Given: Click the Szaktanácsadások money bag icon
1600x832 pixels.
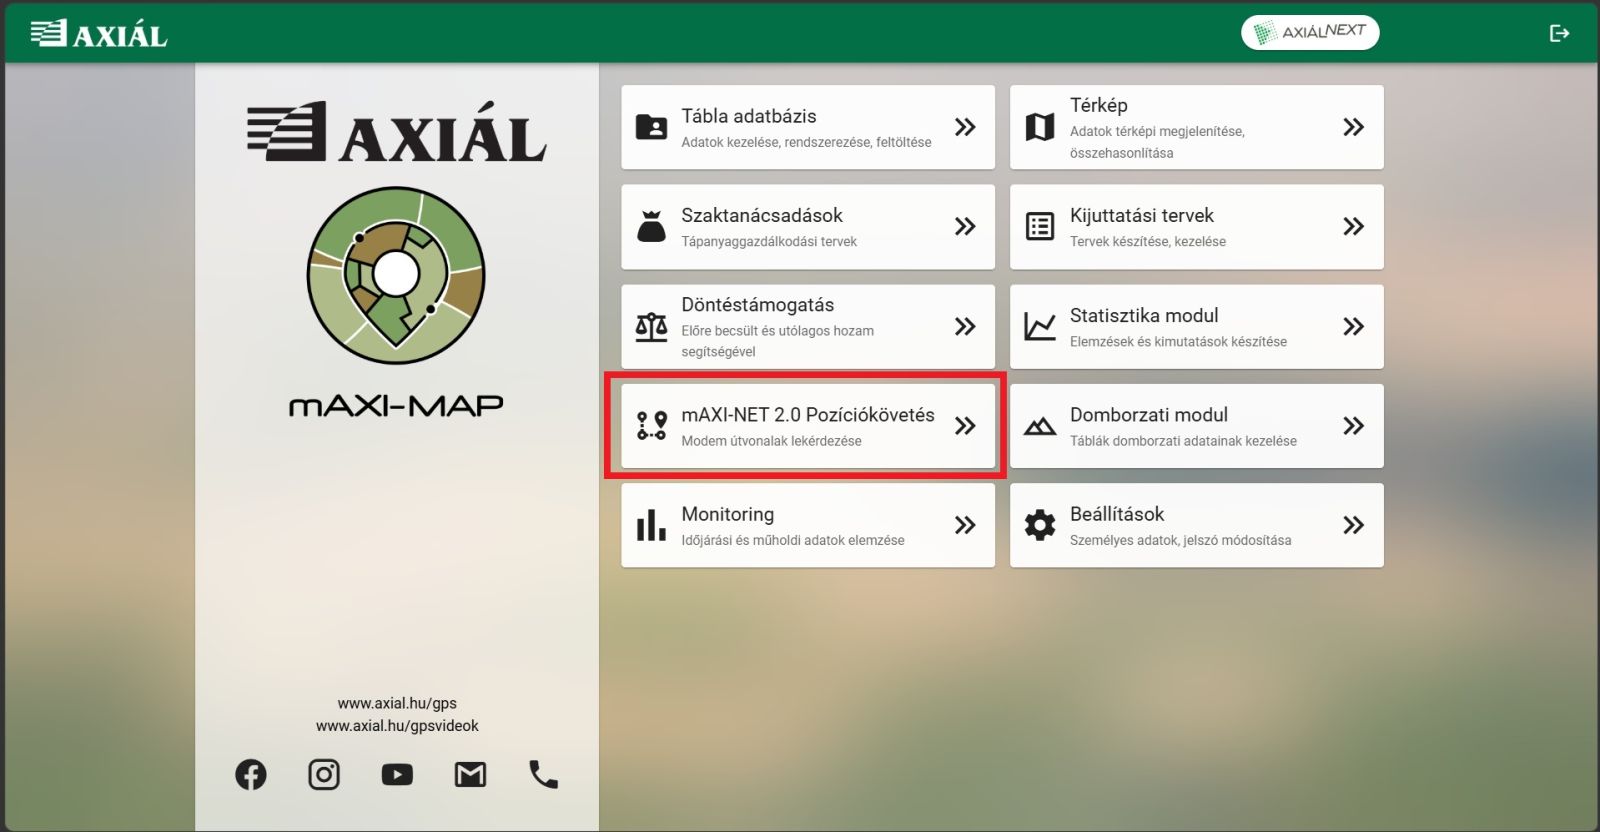Looking at the screenshot, I should coord(651,226).
